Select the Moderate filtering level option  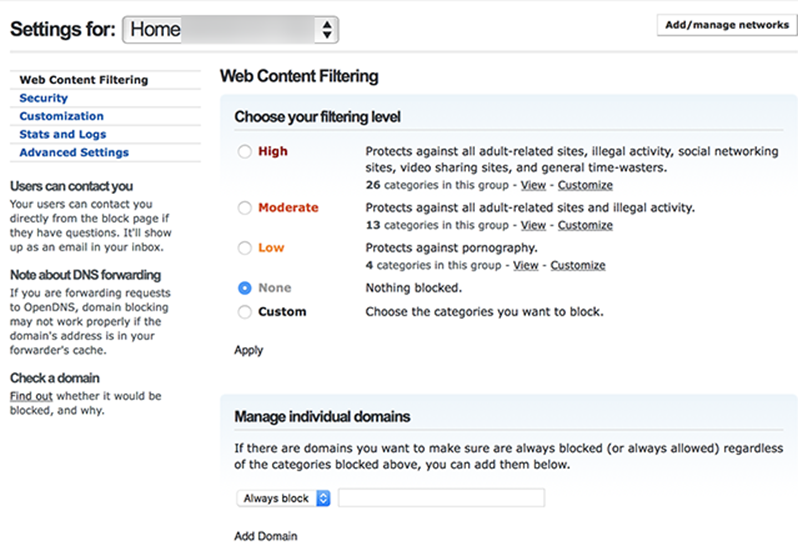click(x=245, y=208)
